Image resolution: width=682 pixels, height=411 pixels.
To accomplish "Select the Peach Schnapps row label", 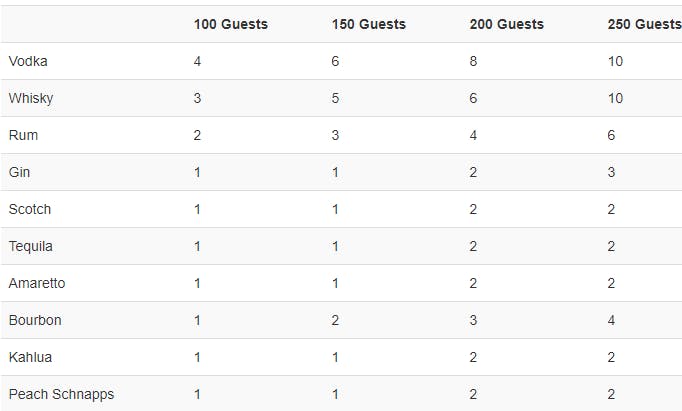I will 61,394.
